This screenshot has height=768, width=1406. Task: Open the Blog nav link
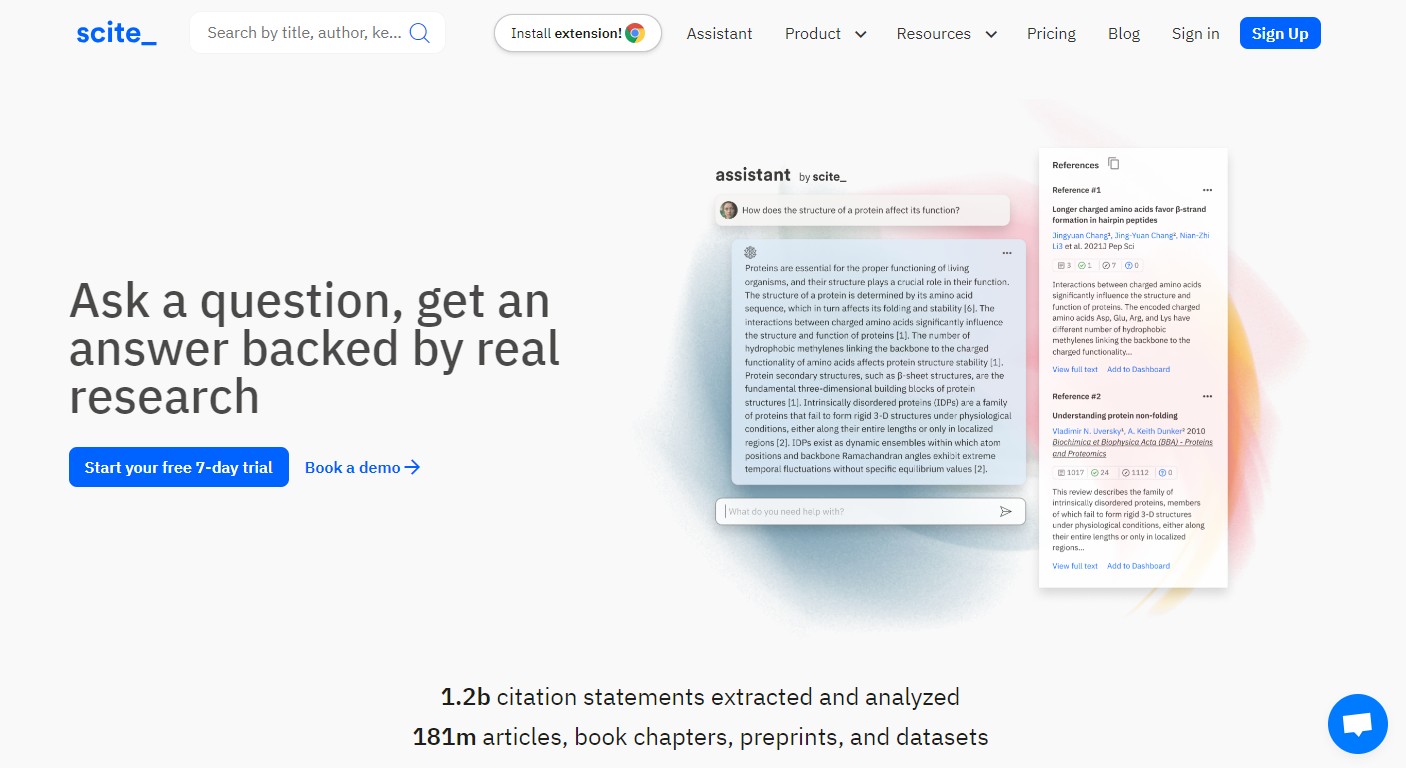(x=1124, y=33)
